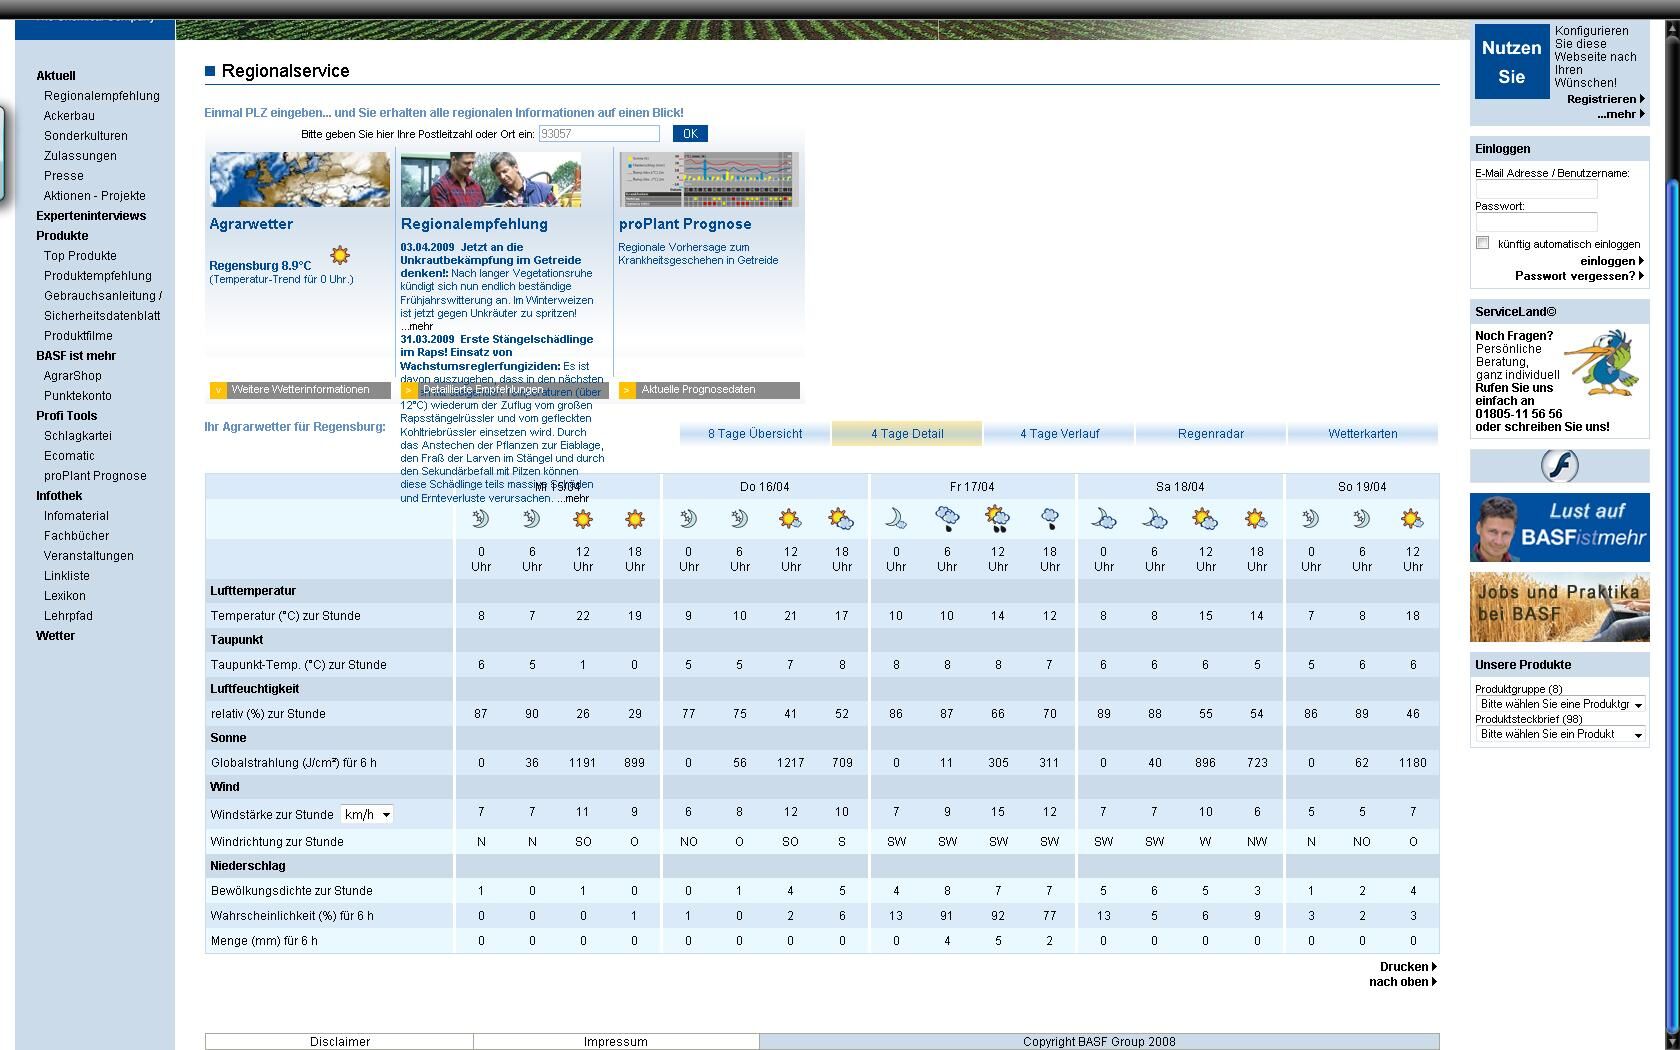Open Schlagkartei in the left navigation

point(77,436)
